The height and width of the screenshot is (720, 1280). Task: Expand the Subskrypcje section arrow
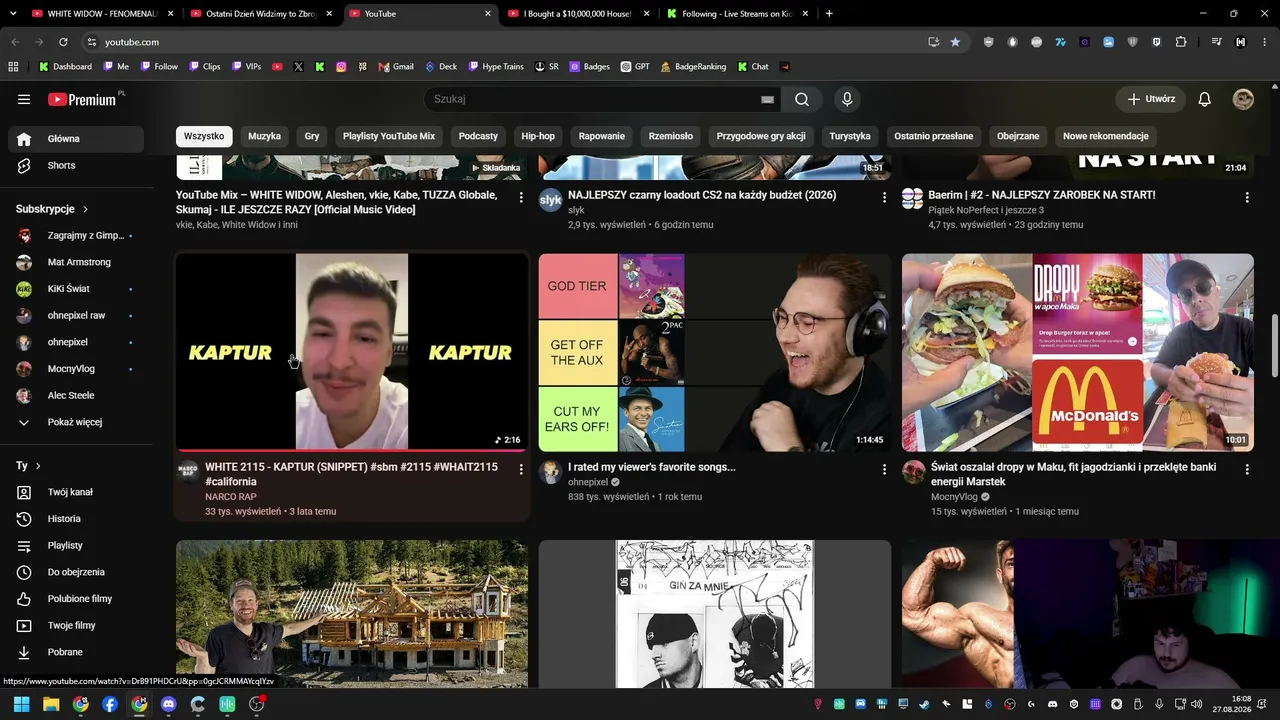point(85,209)
